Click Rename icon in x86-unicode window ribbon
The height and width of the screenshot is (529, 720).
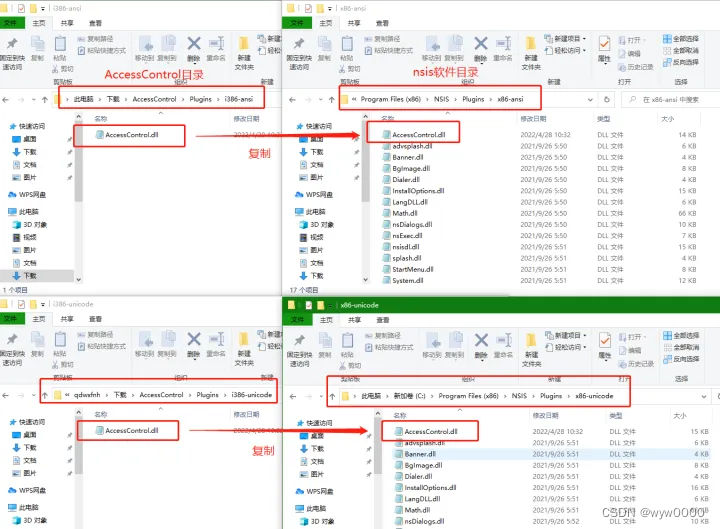click(503, 345)
